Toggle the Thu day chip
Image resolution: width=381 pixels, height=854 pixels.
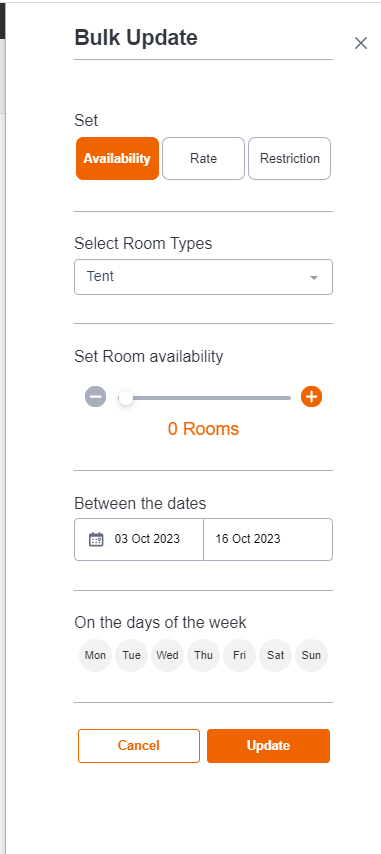(203, 655)
